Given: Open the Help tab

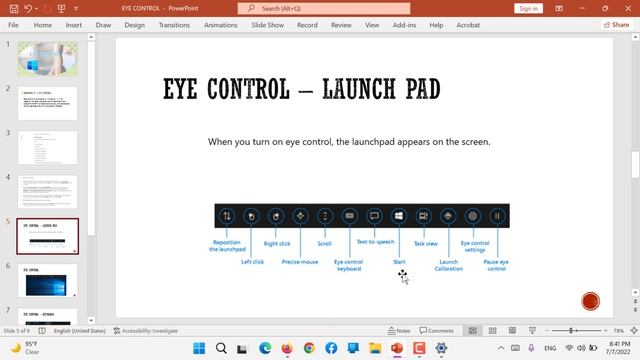Looking at the screenshot, I should point(436,25).
